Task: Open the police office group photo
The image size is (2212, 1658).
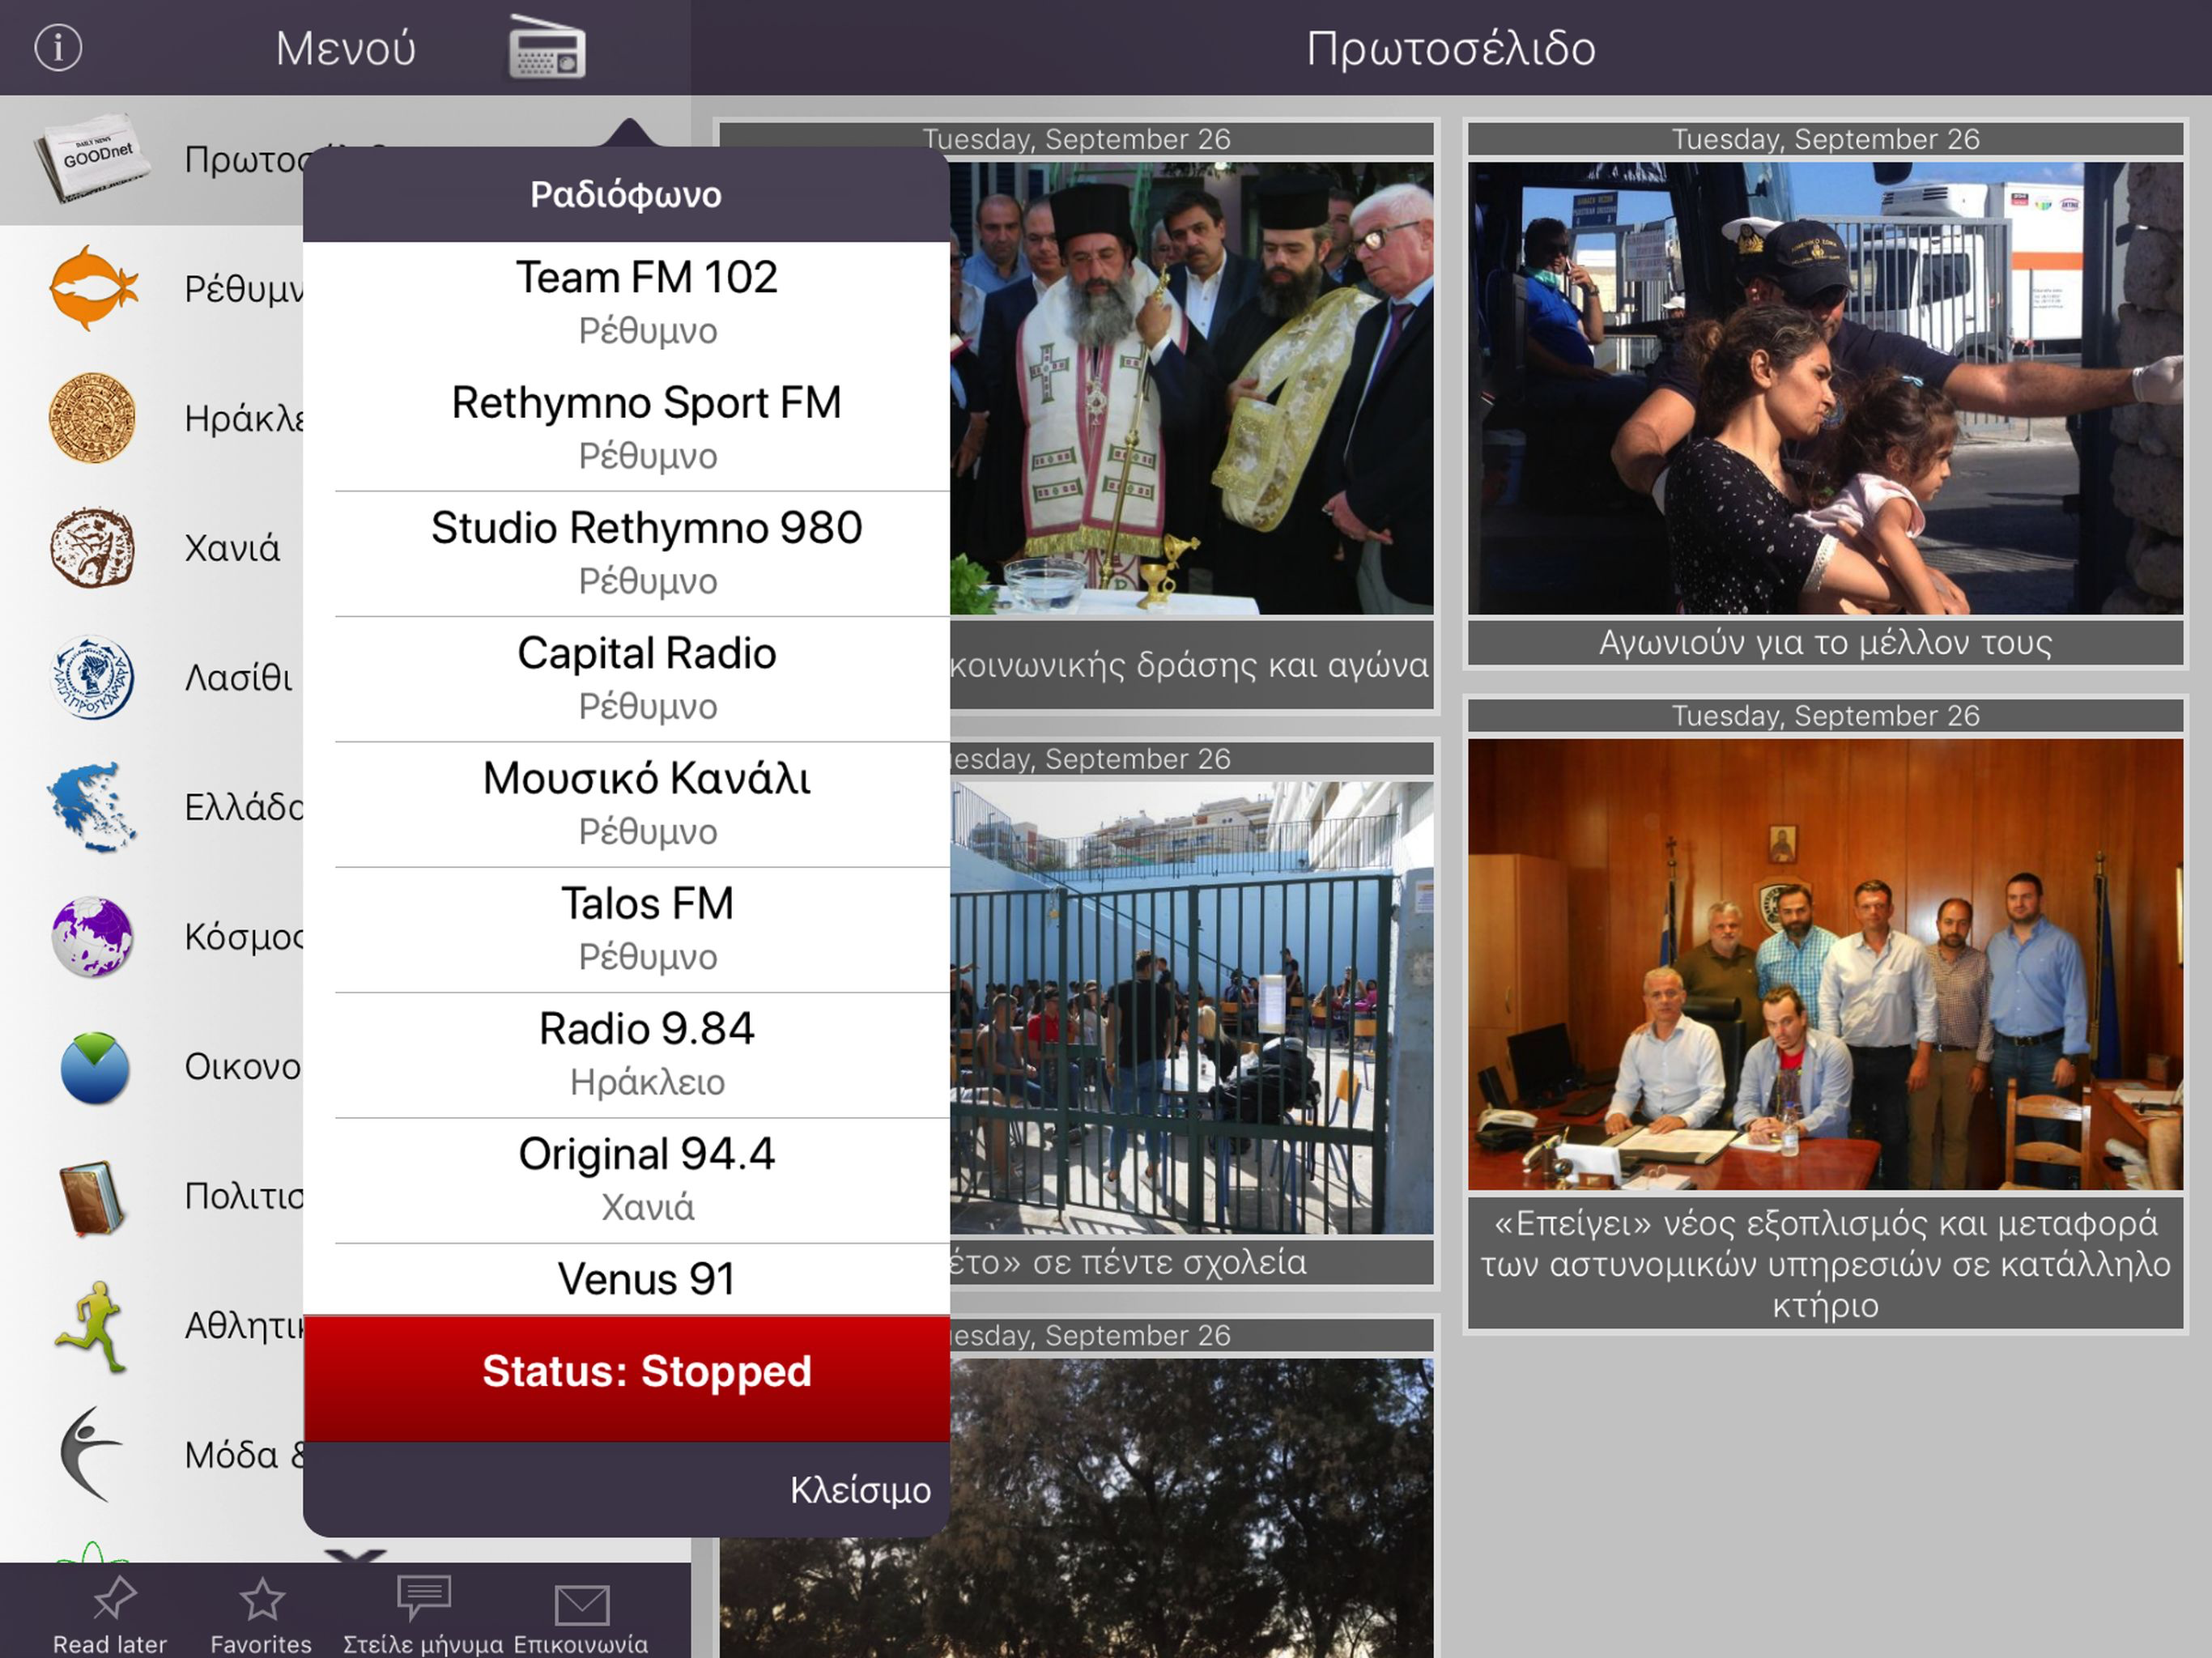Action: click(x=1825, y=964)
